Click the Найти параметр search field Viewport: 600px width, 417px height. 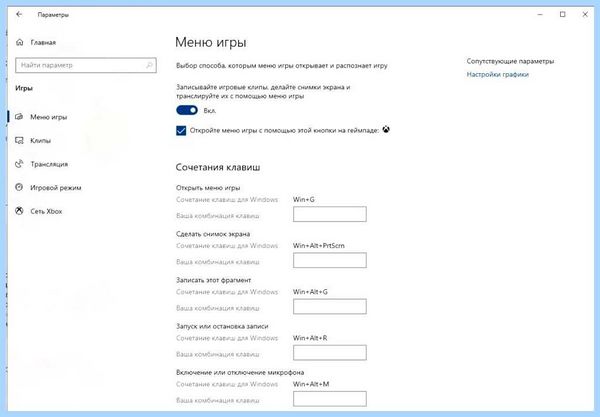pyautogui.click(x=86, y=65)
